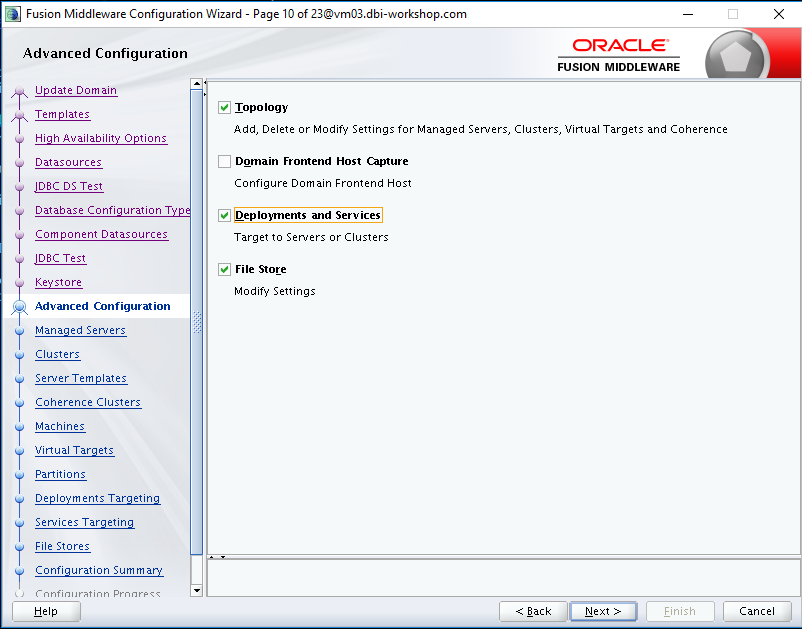This screenshot has height=629, width=802.
Task: Click the Templates step marker icon
Action: 19,116
